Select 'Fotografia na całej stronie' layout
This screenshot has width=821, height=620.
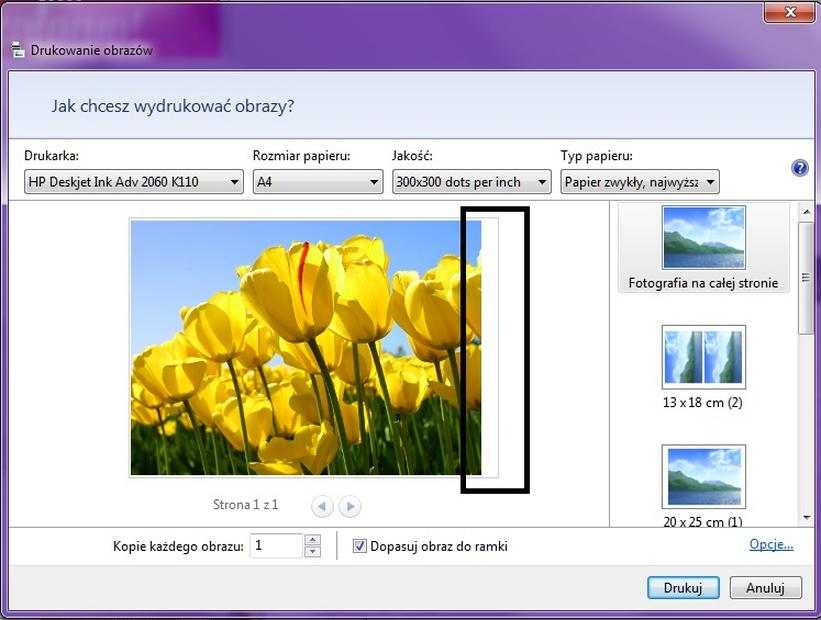click(703, 248)
